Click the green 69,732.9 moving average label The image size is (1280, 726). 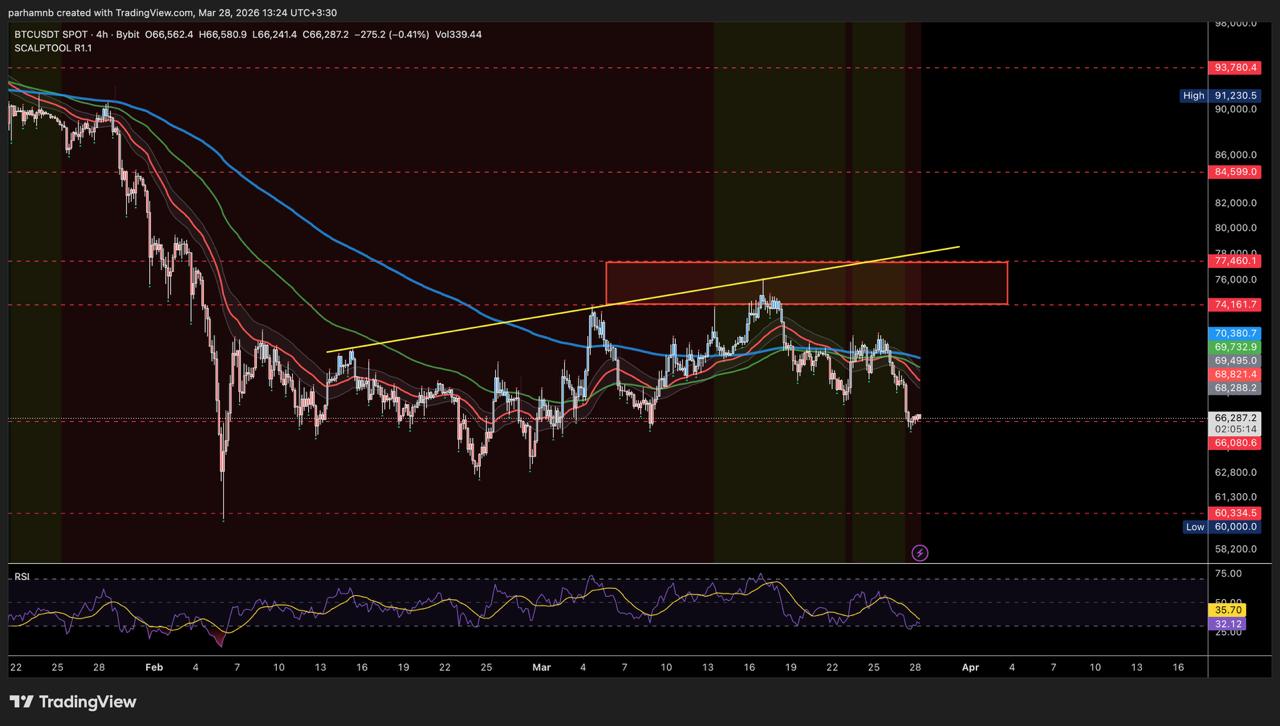[x=1234, y=347]
